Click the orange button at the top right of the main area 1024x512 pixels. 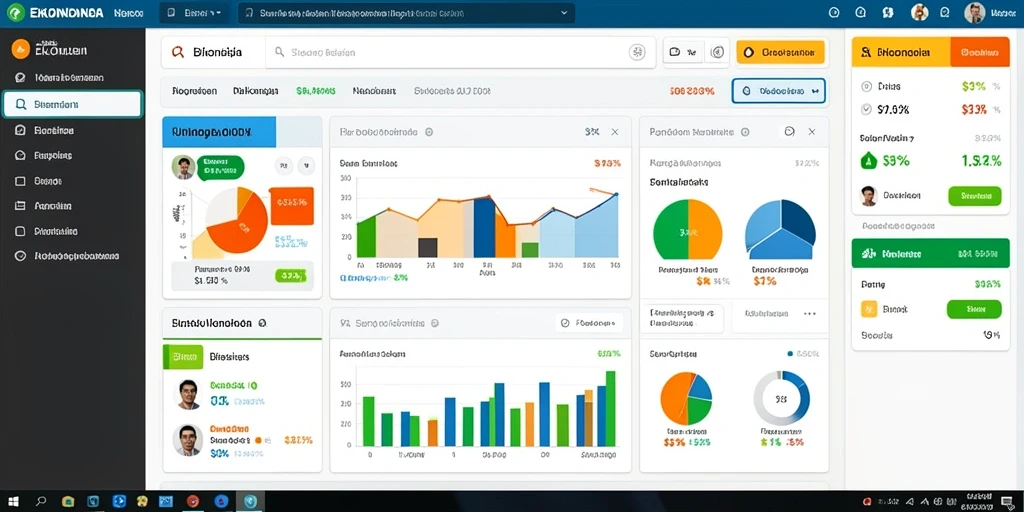click(780, 53)
